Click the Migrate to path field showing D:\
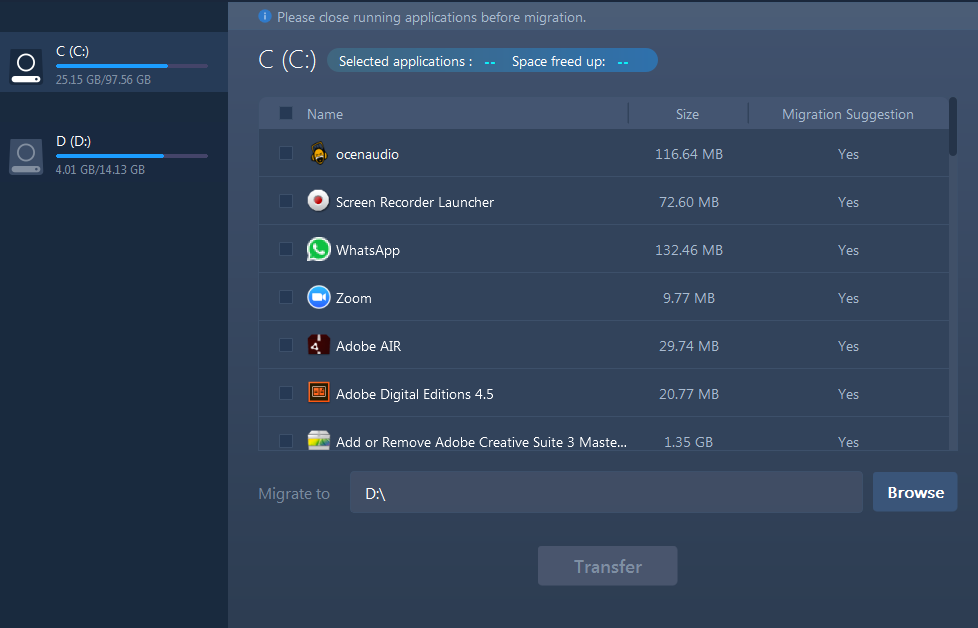The height and width of the screenshot is (628, 978). [x=606, y=492]
